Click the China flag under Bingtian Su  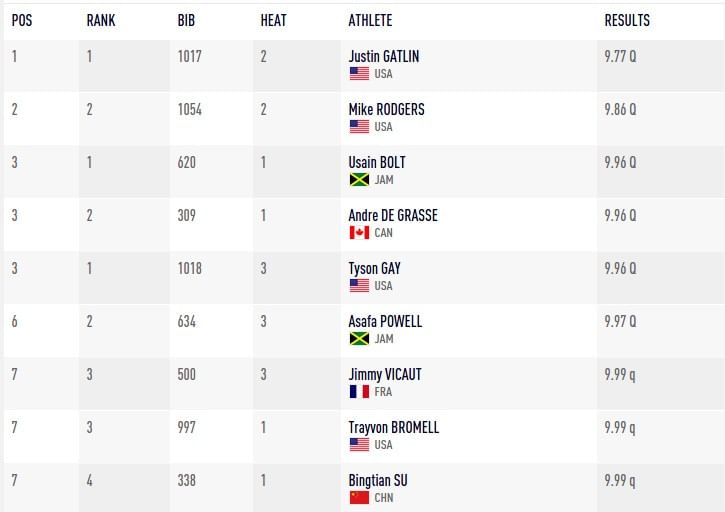pos(359,498)
